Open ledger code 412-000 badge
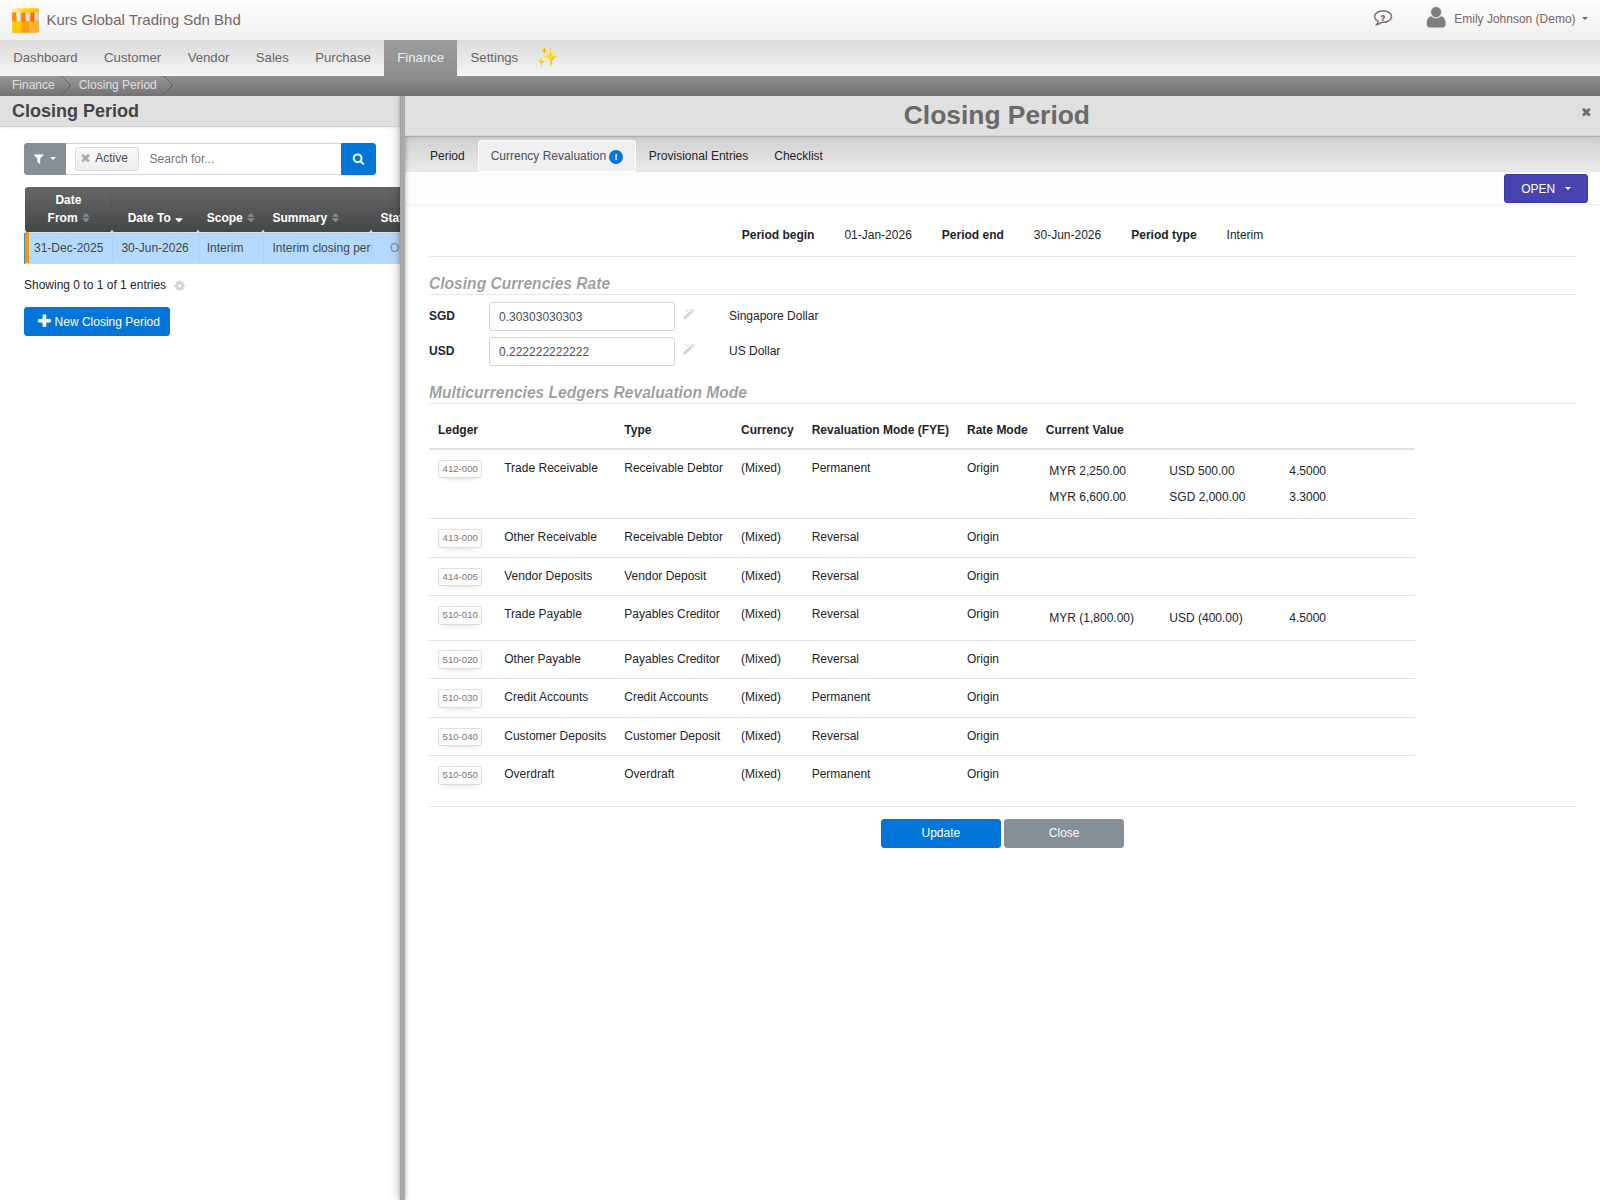This screenshot has height=1200, width=1600. (460, 469)
